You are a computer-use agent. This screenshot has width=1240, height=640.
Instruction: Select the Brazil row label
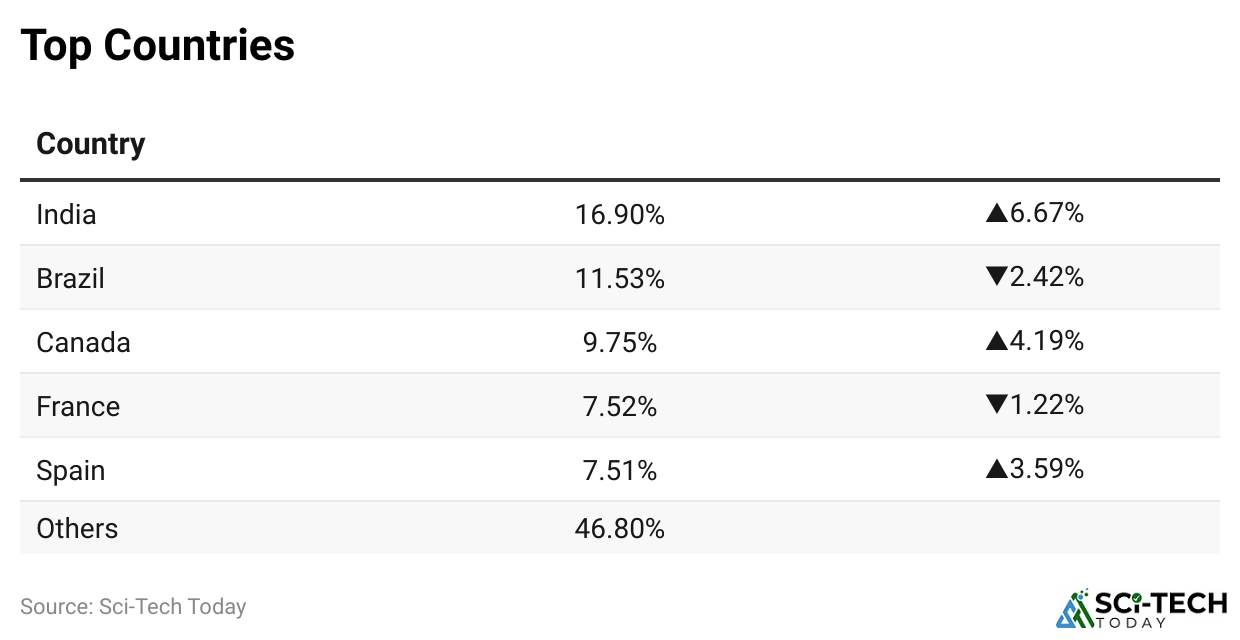click(70, 278)
